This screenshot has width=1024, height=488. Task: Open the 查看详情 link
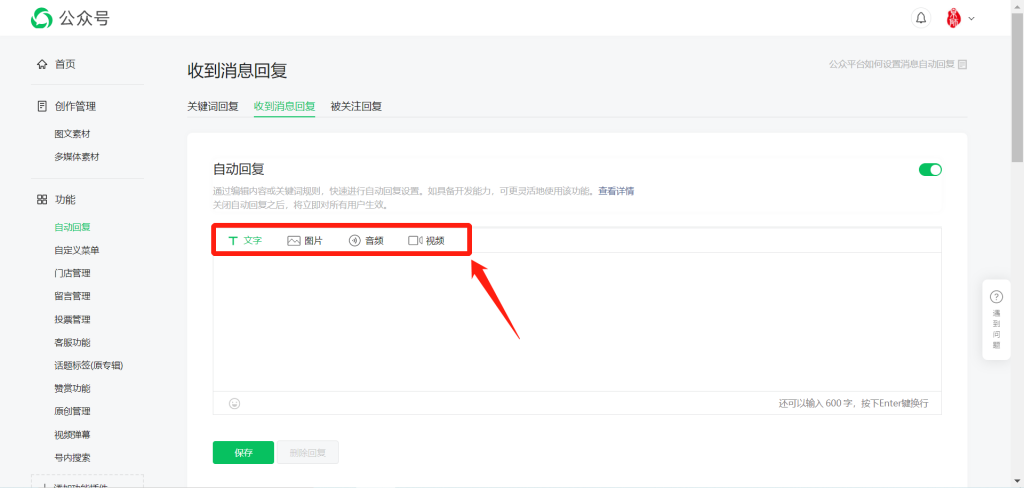pyautogui.click(x=616, y=191)
